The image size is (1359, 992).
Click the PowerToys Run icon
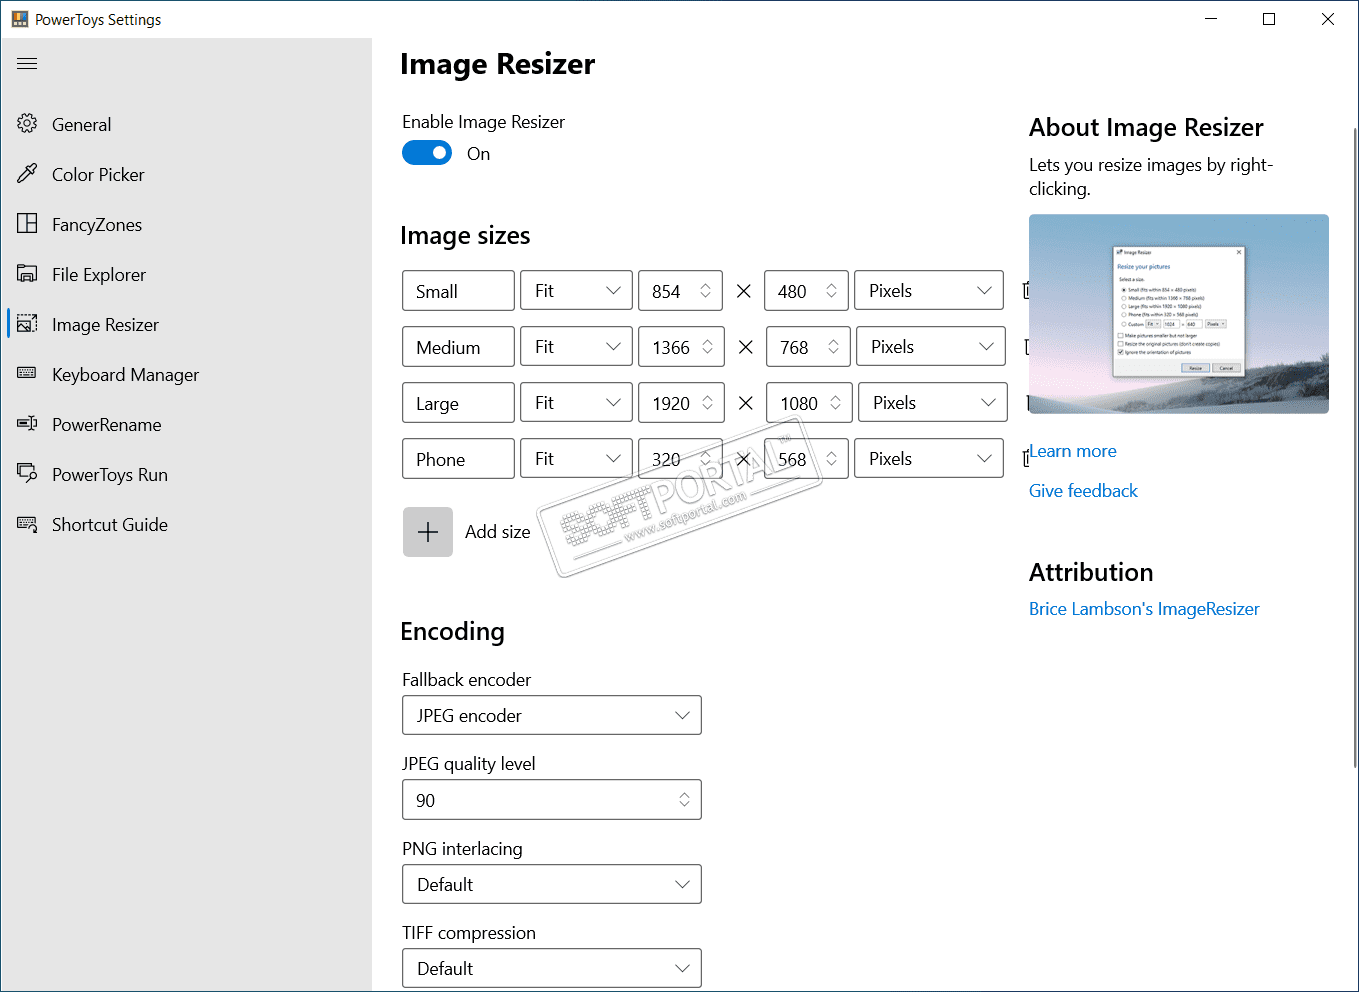click(x=27, y=474)
